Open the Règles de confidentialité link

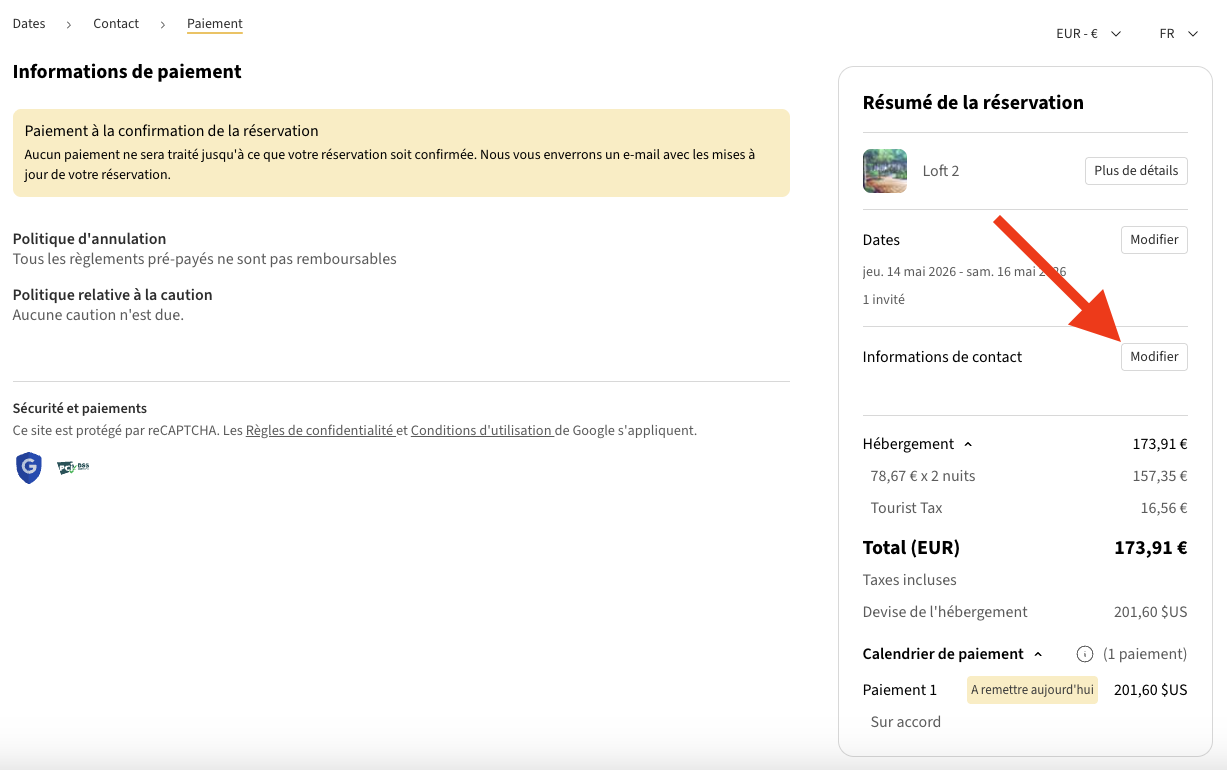[320, 431]
